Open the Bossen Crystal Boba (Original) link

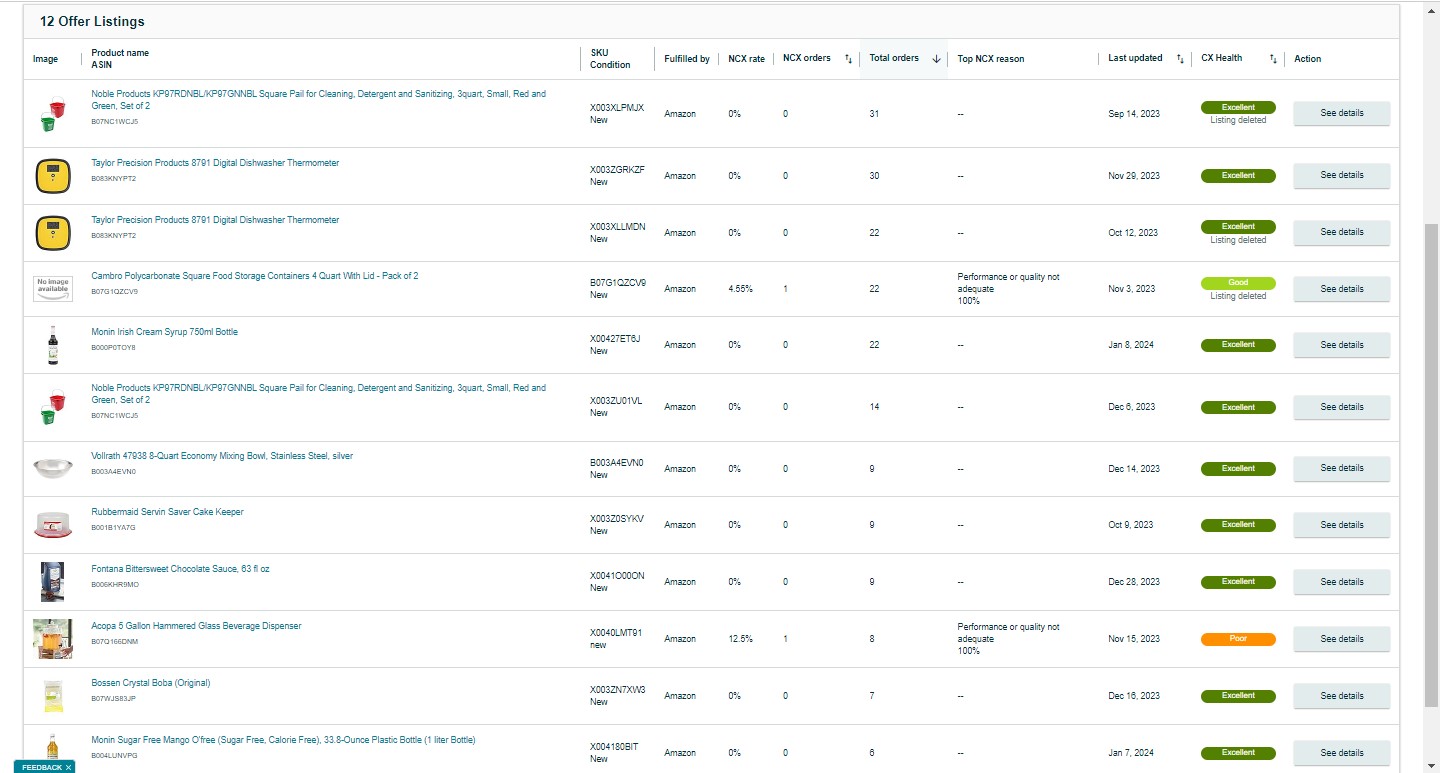click(150, 683)
